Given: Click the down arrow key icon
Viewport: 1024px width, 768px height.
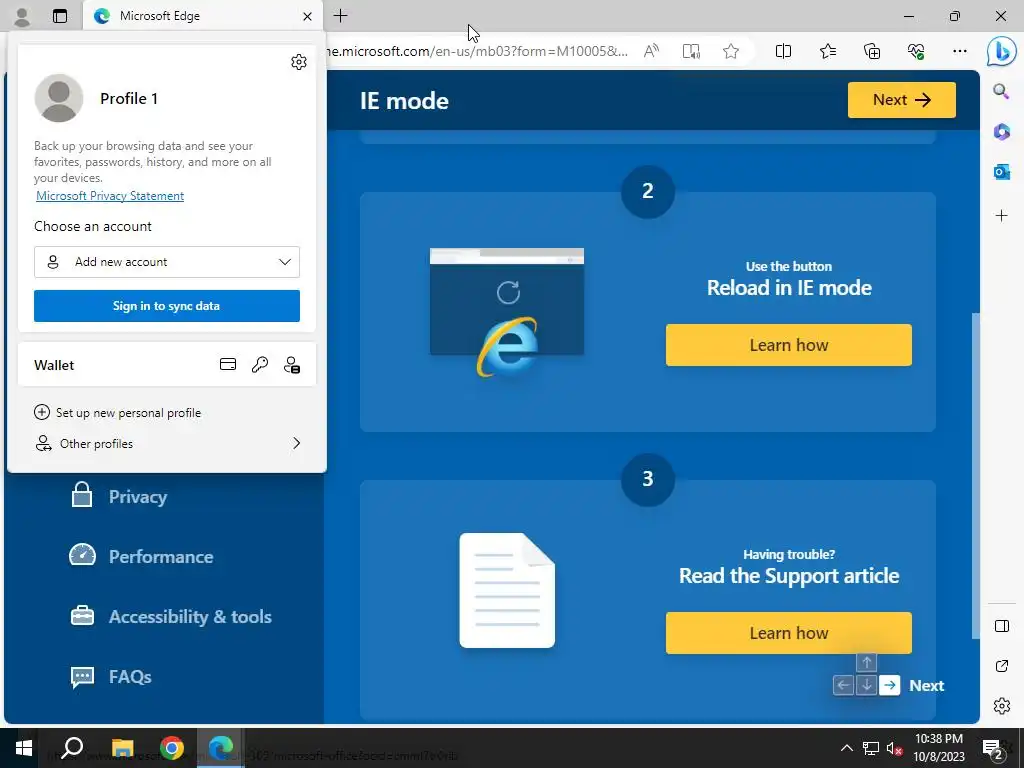Looking at the screenshot, I should coord(866,685).
